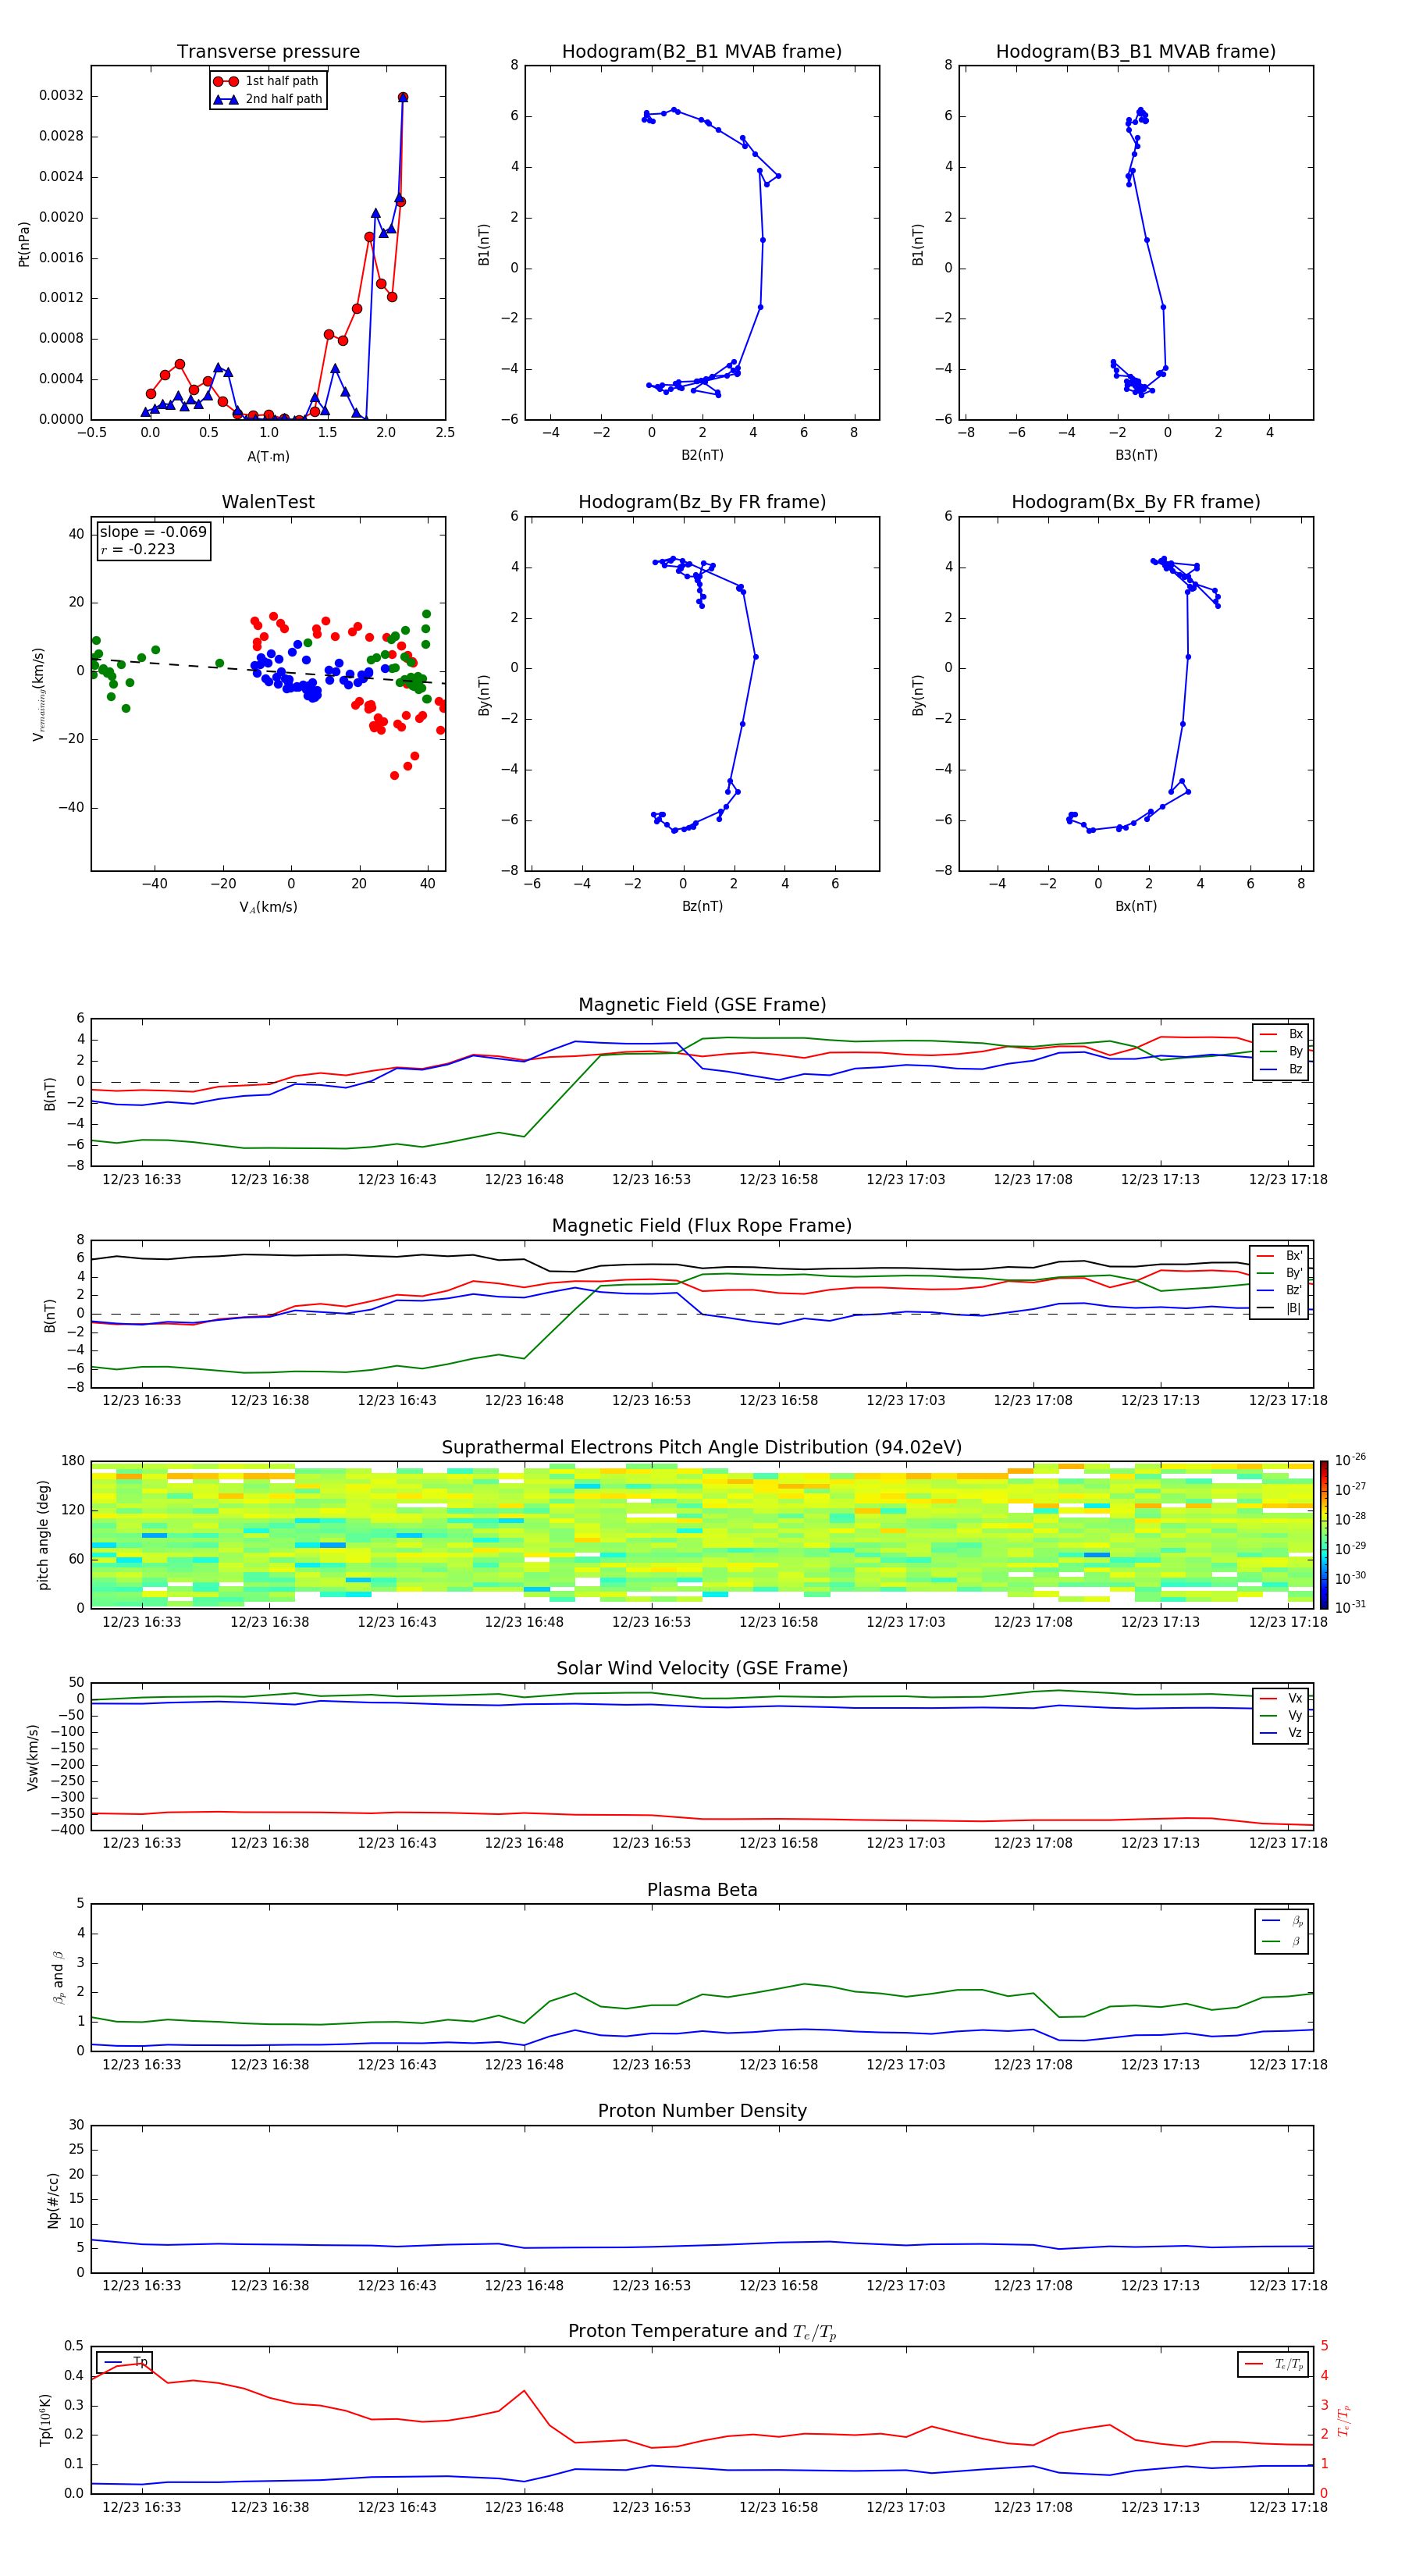
Task: Click the "Transverse pressure" plot title
Action: [268, 52]
